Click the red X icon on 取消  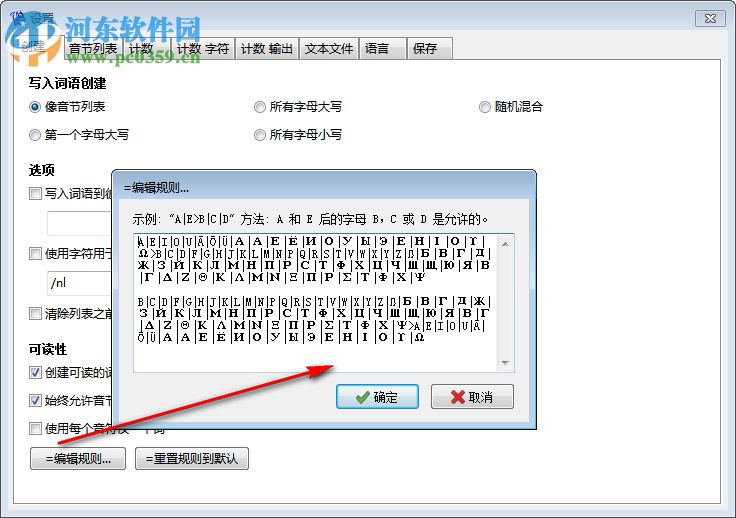pos(458,397)
